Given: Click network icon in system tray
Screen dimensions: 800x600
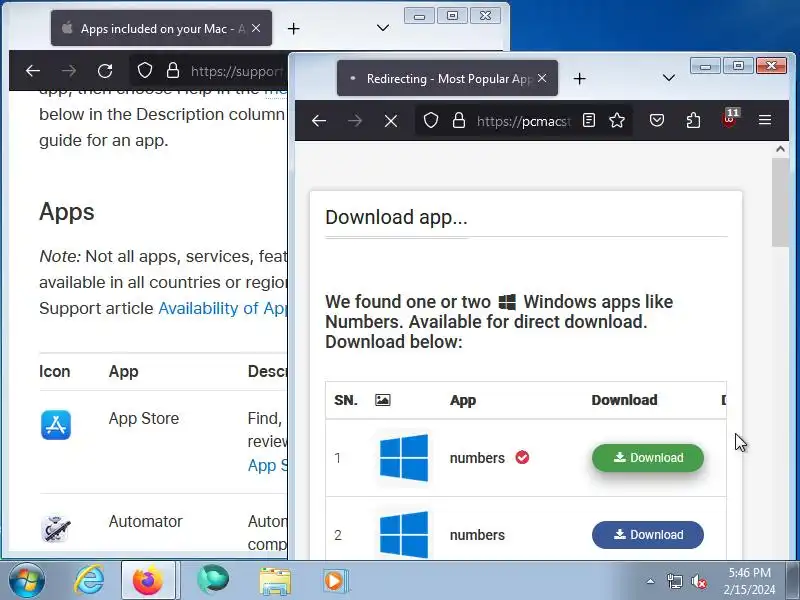Looking at the screenshot, I should click(675, 581).
